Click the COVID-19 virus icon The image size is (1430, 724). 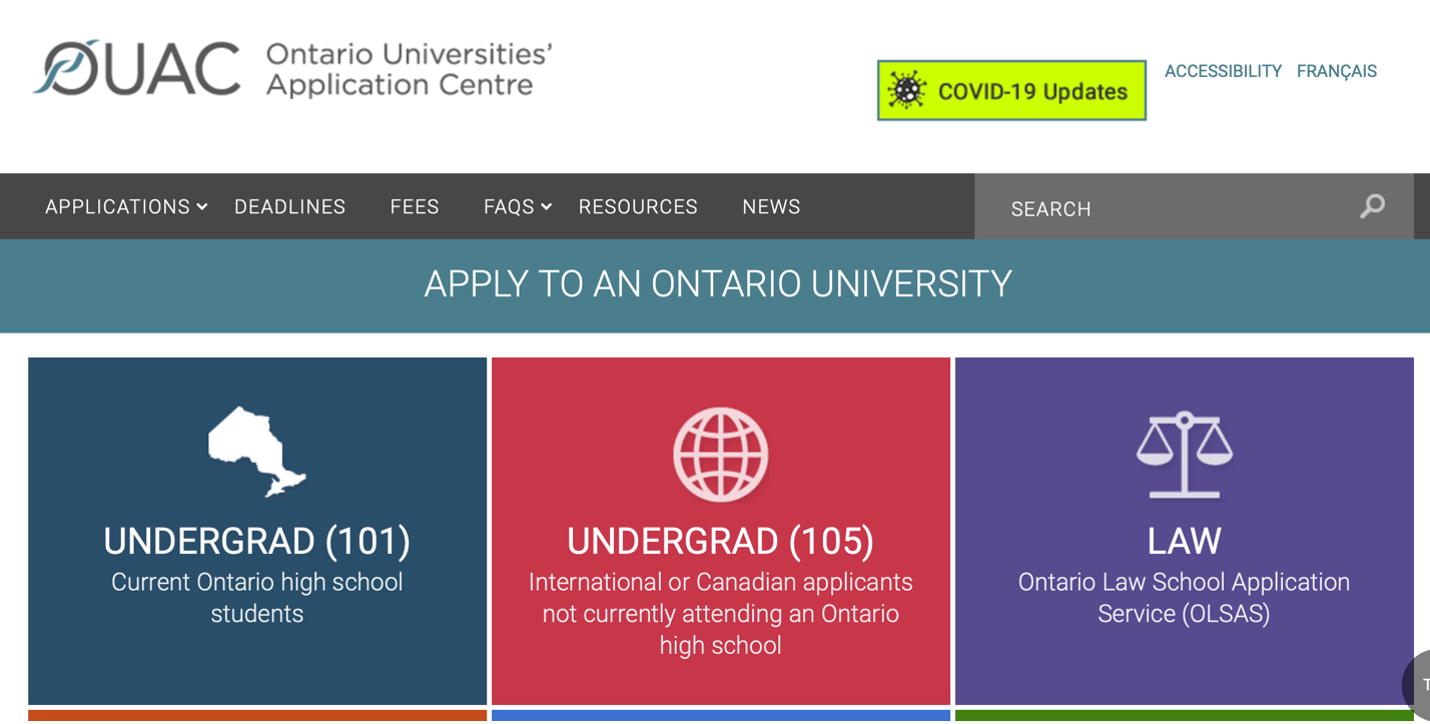coord(907,91)
